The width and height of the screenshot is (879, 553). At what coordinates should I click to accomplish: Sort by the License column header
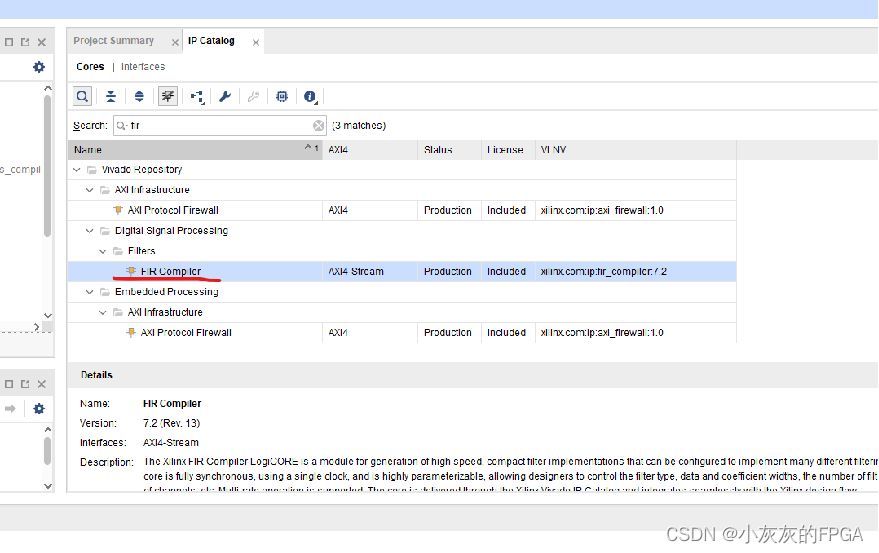pyautogui.click(x=508, y=150)
